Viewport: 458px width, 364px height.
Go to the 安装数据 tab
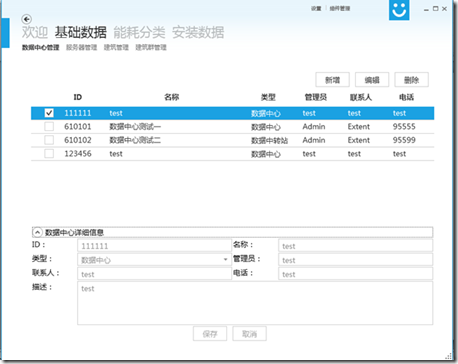pyautogui.click(x=198, y=32)
